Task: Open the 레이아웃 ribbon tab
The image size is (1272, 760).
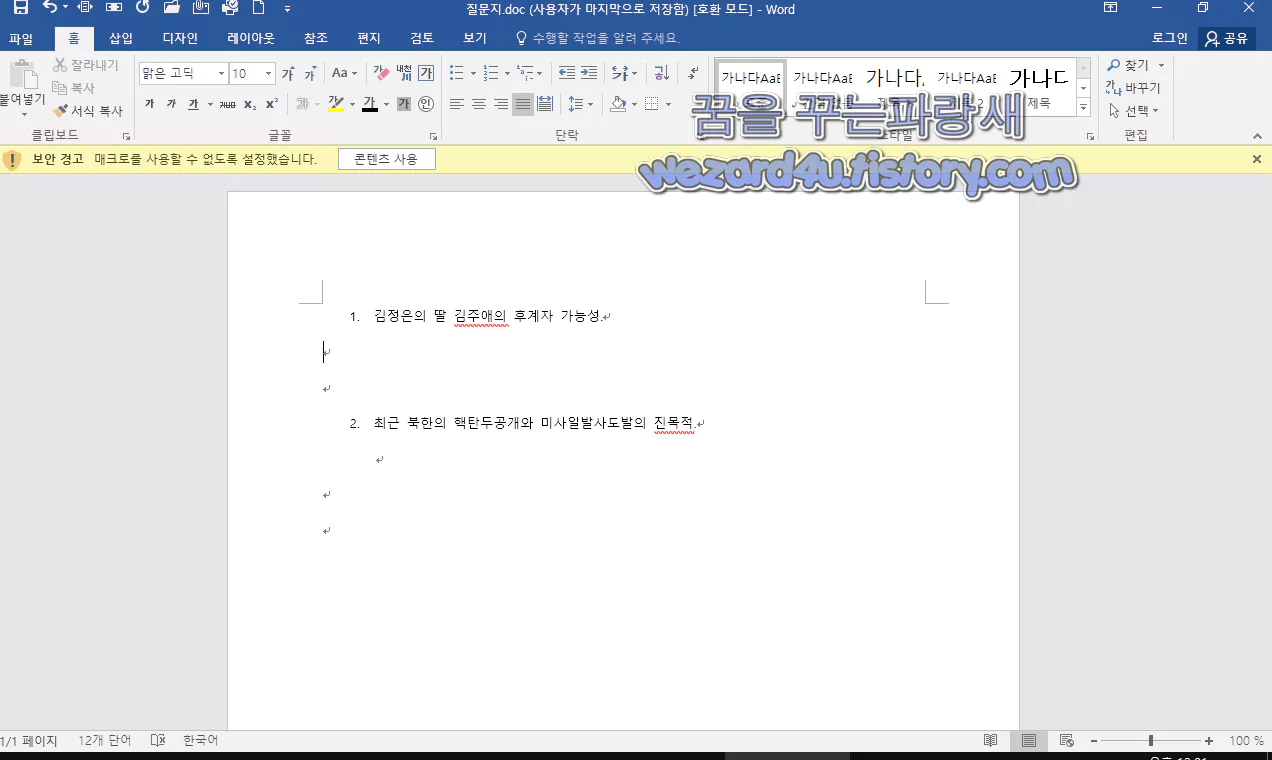Action: pyautogui.click(x=249, y=37)
